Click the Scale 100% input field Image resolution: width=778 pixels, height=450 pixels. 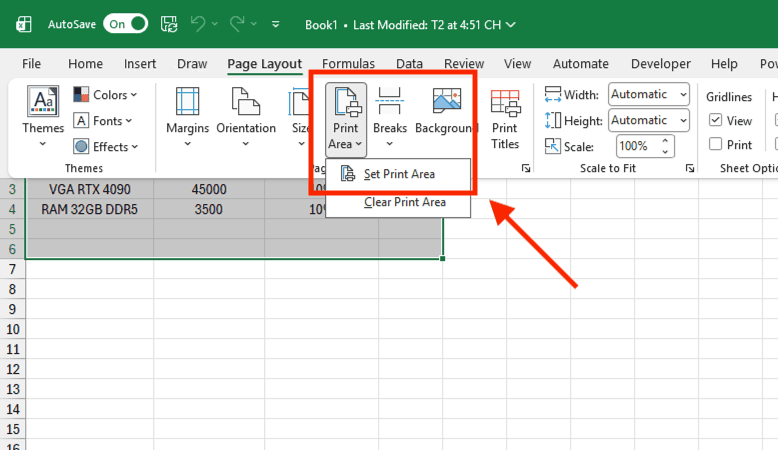coord(637,146)
